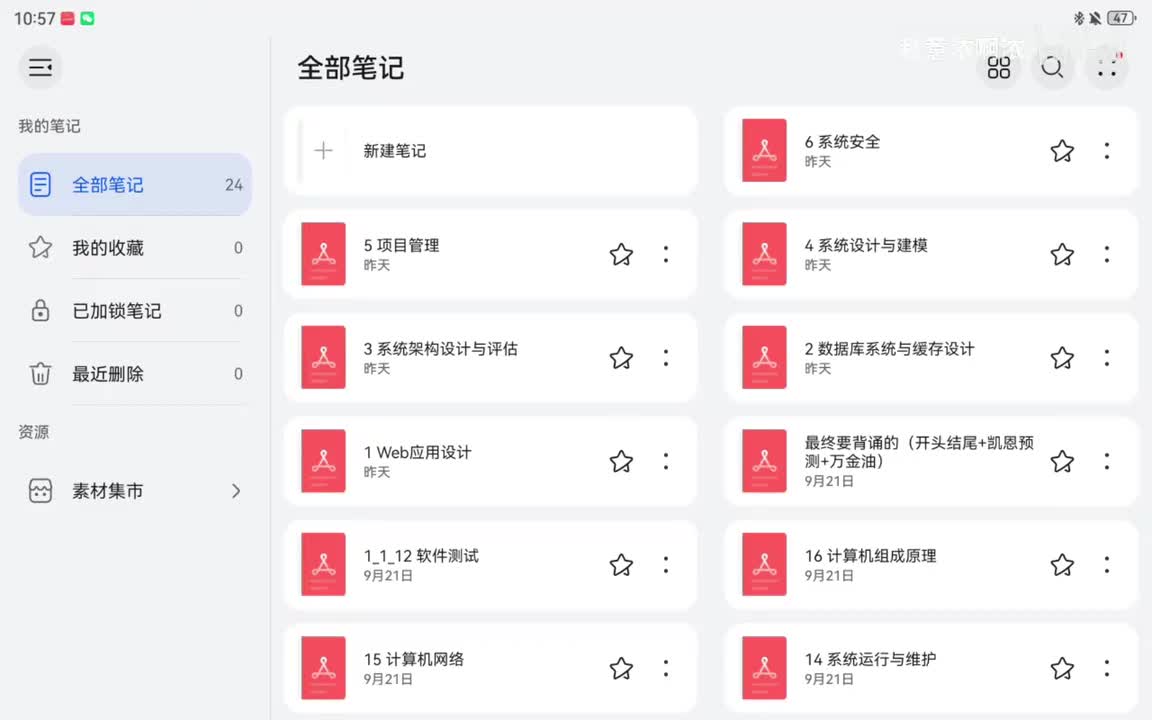This screenshot has height=720, width=1152.
Task: Open 已加锁笔记 folder
Action: 134,311
